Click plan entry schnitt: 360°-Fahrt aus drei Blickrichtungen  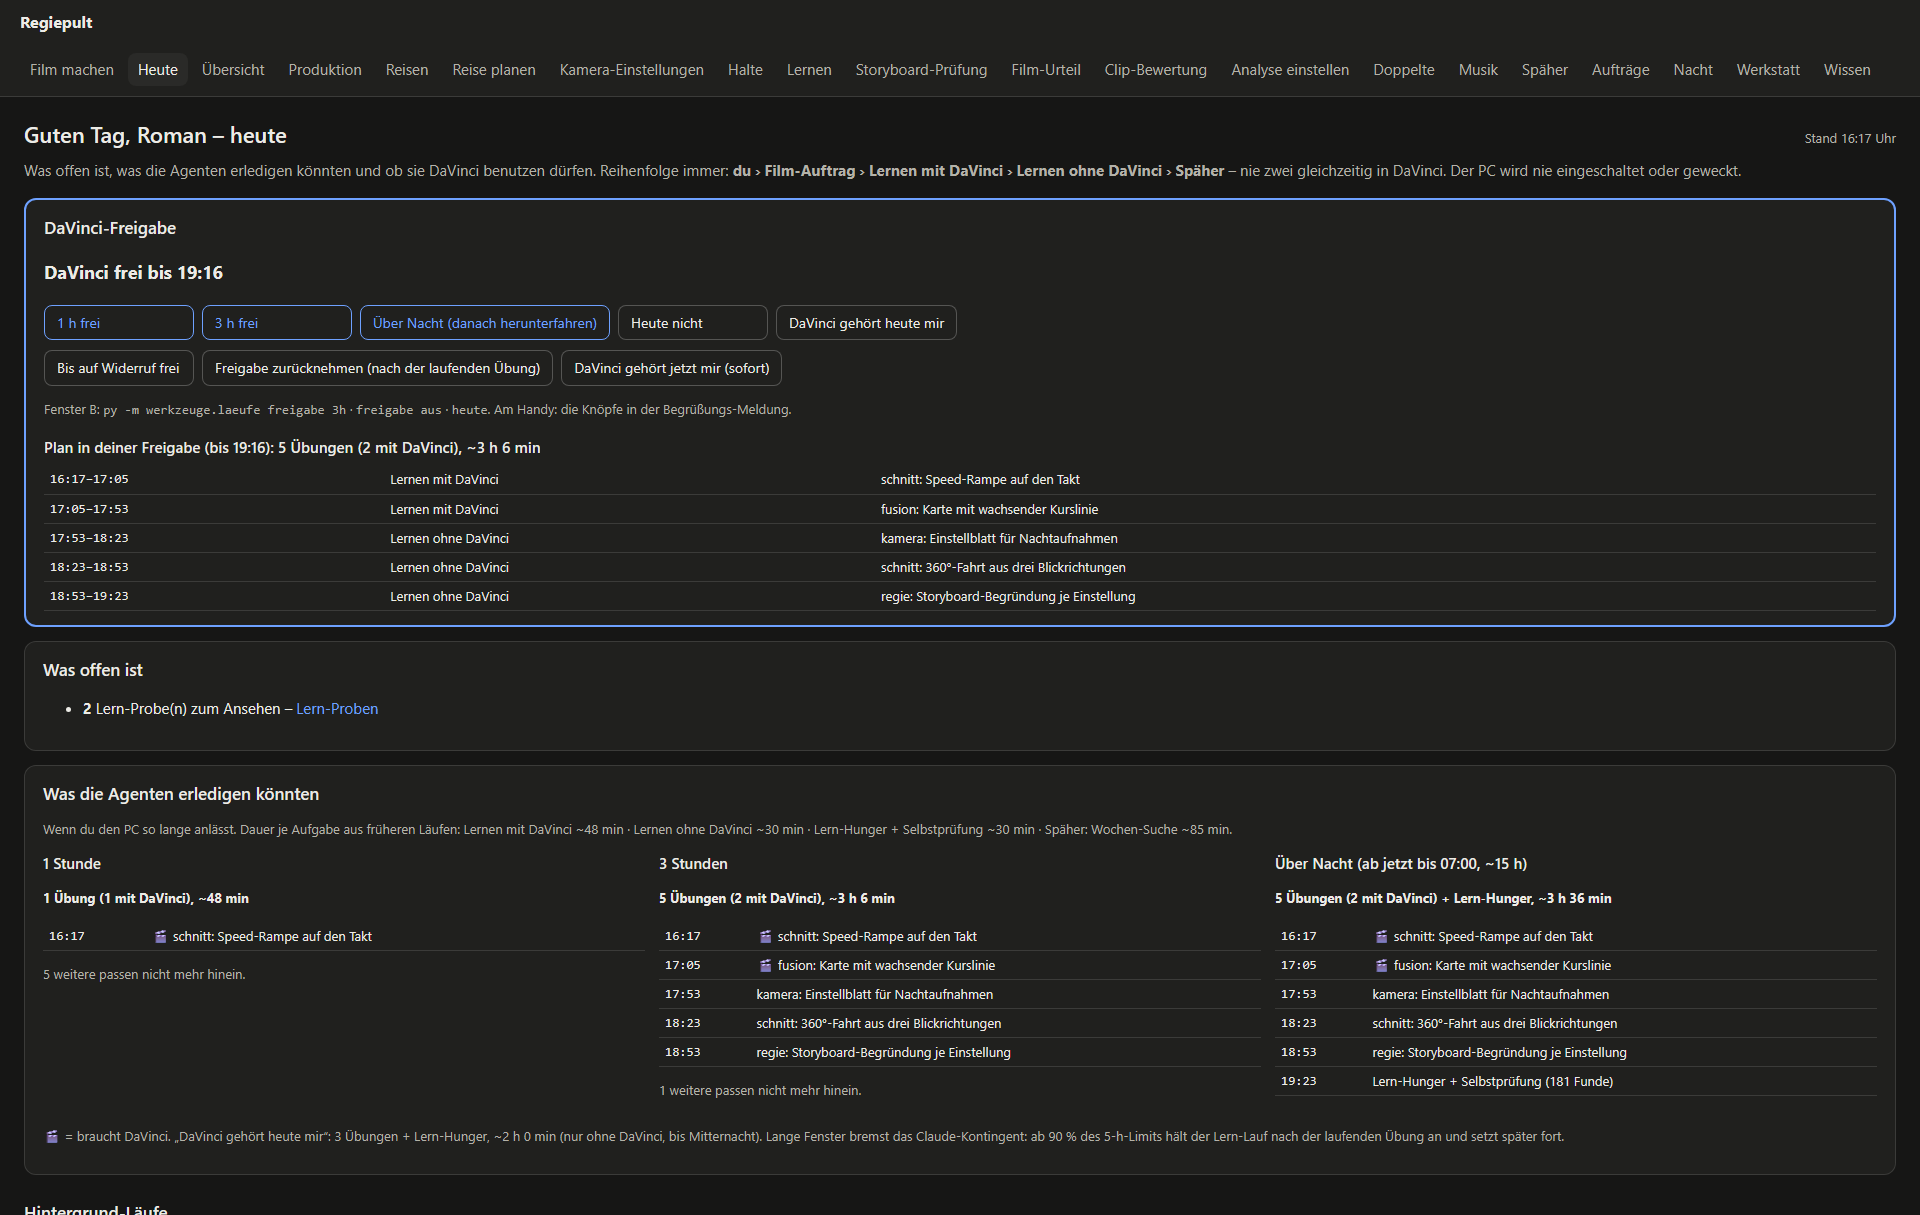coord(1003,567)
